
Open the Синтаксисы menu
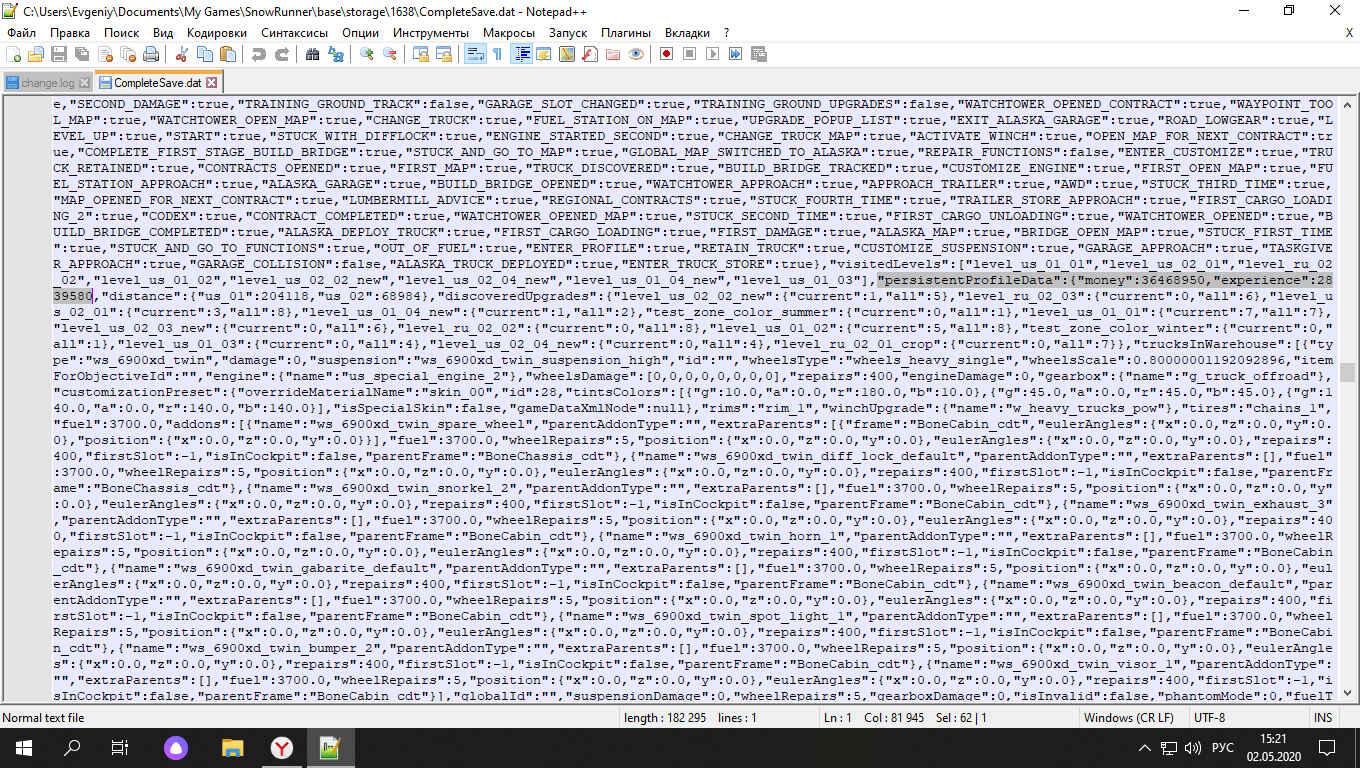pyautogui.click(x=295, y=32)
